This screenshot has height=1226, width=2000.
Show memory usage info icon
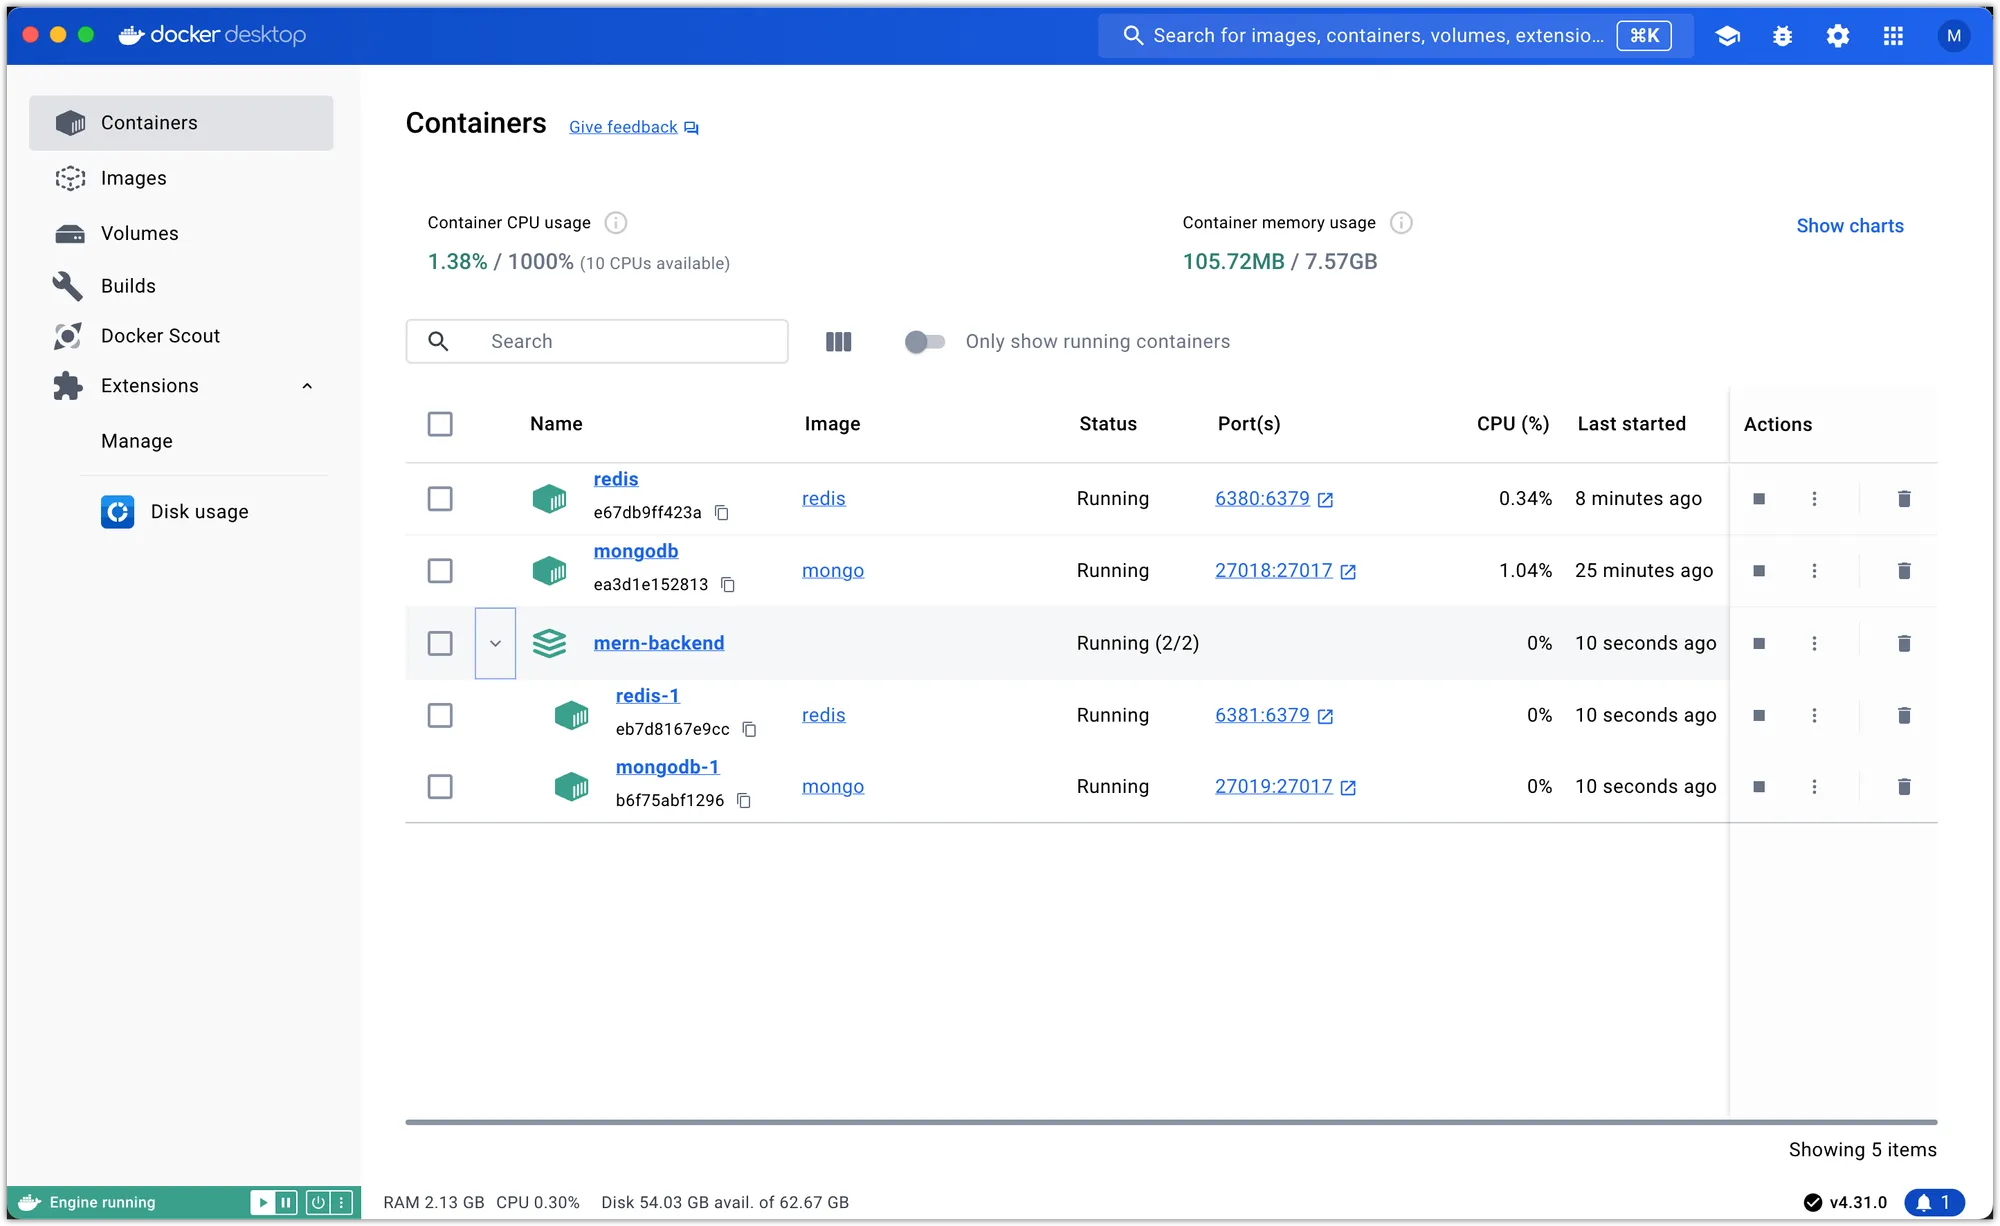1401,223
